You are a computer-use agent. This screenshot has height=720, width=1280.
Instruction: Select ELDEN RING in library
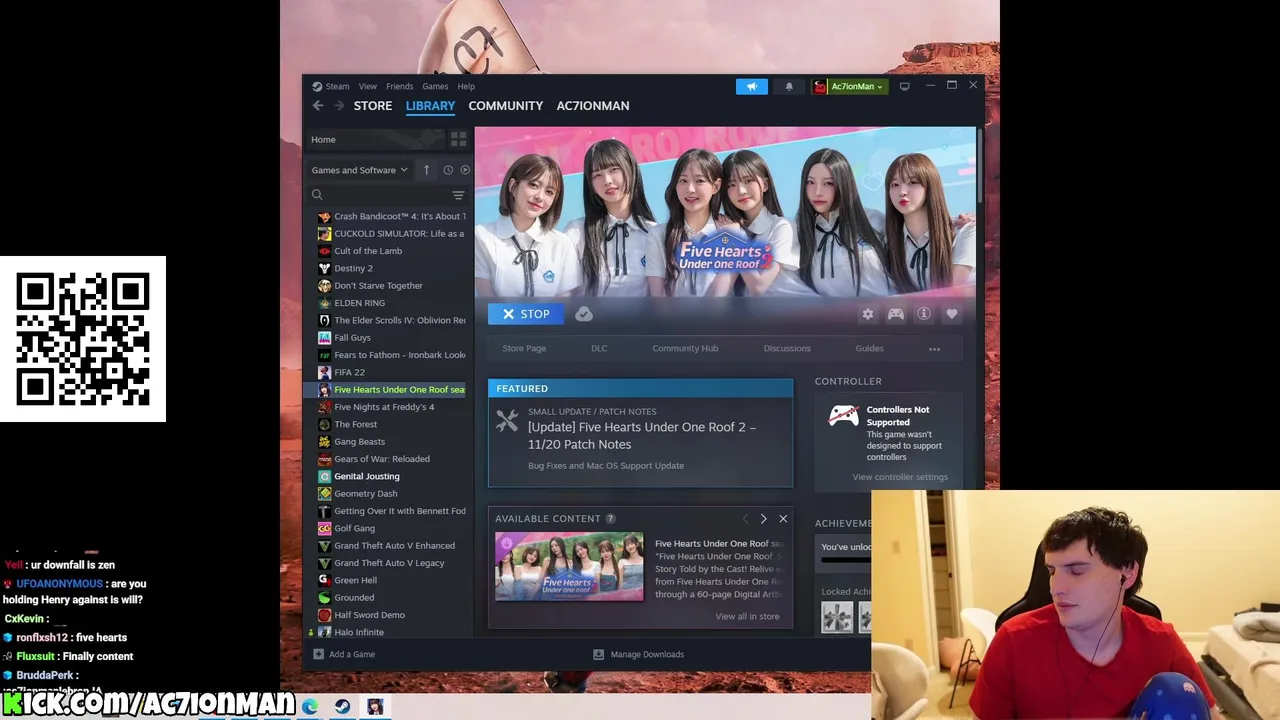(359, 303)
